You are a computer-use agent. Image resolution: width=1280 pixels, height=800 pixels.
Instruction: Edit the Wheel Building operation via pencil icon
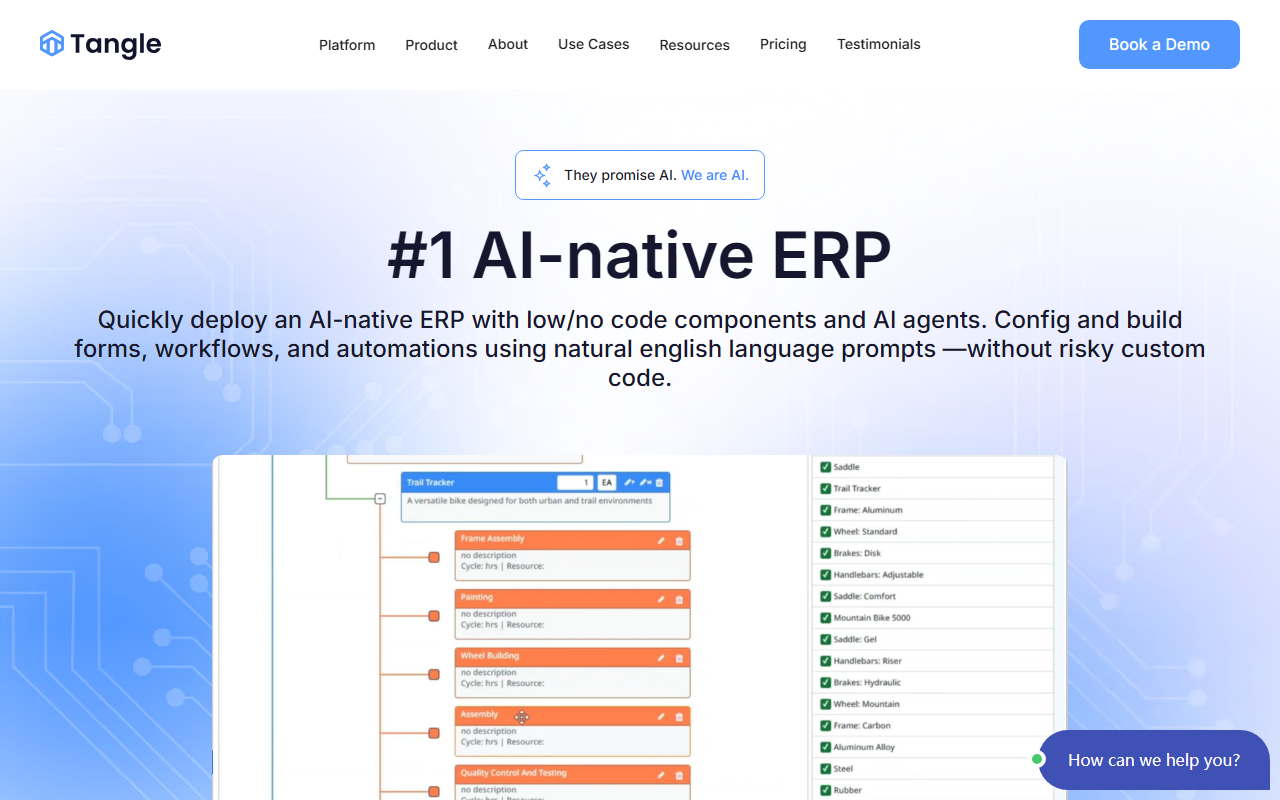pyautogui.click(x=661, y=658)
